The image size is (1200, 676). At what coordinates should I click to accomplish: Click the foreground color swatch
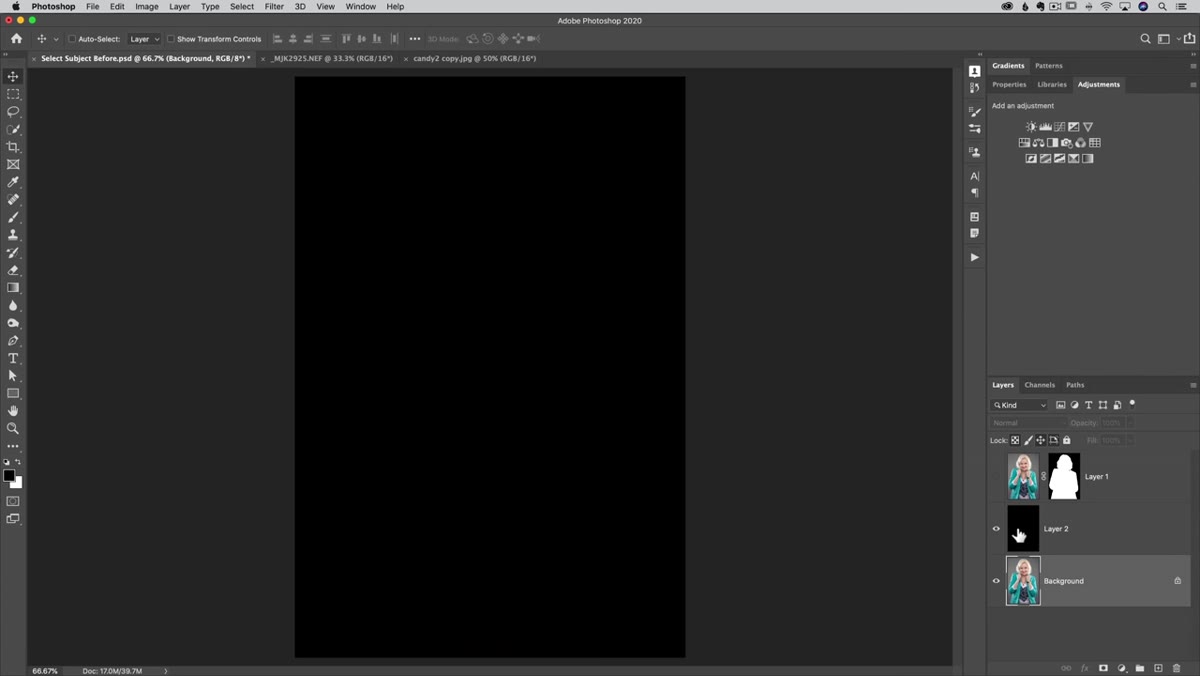click(9, 476)
